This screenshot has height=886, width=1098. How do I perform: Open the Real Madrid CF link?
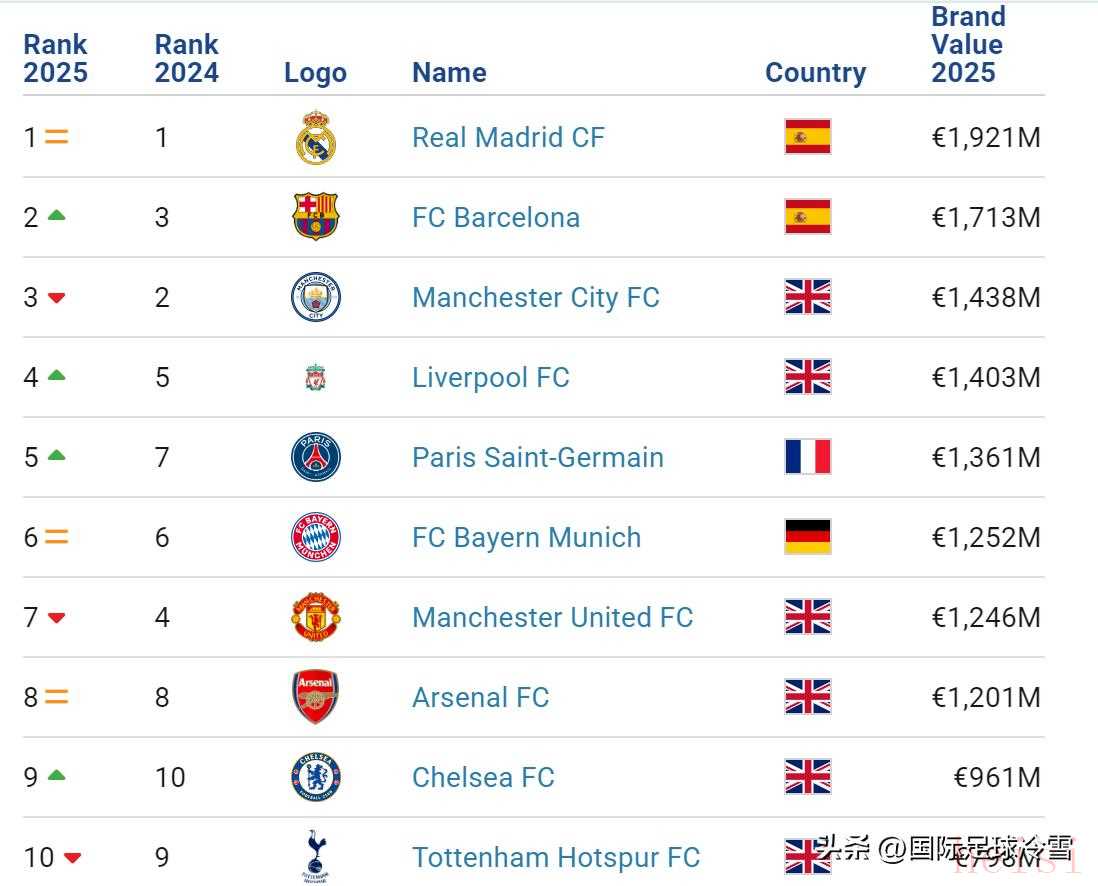[508, 137]
